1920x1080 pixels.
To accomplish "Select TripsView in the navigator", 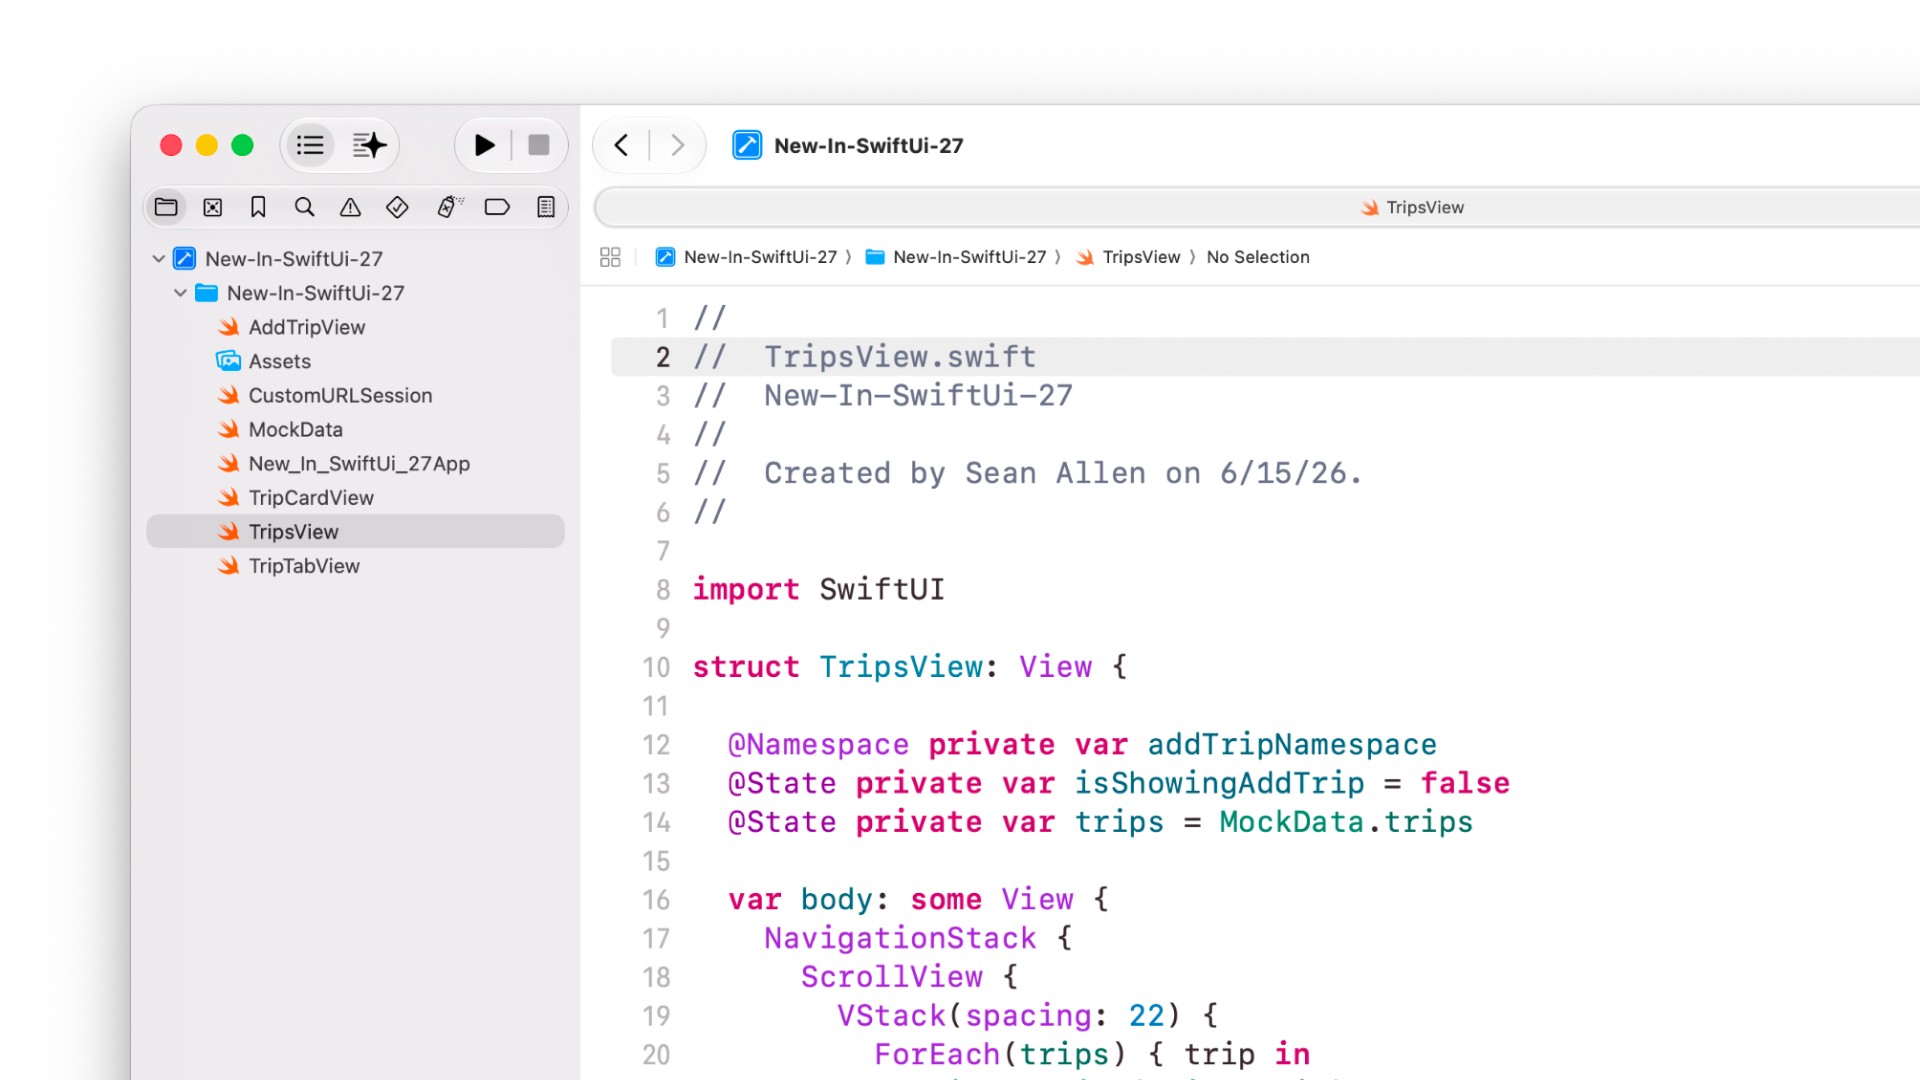I will pyautogui.click(x=355, y=532).
